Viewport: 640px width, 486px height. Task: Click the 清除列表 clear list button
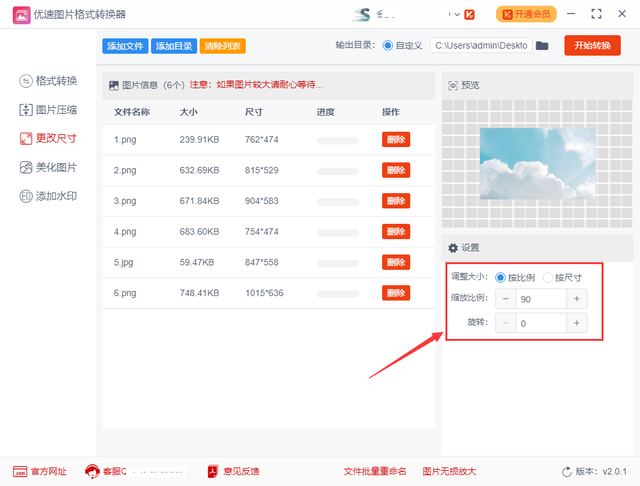pyautogui.click(x=222, y=46)
